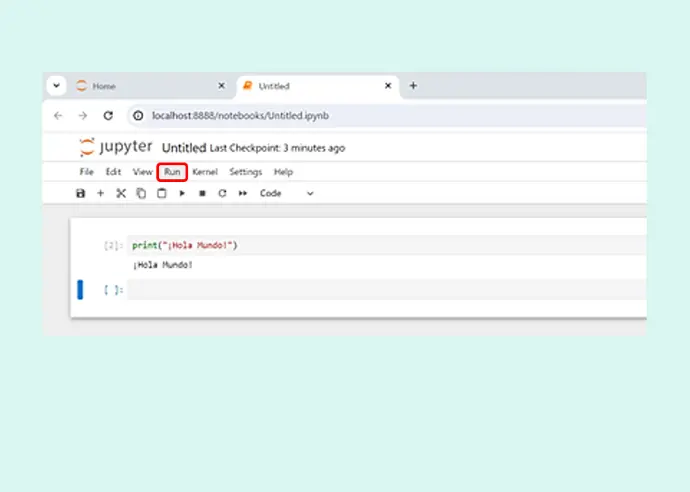Click the Last Checkpoint text
Viewport: 690px width, 492px height.
coord(277,148)
